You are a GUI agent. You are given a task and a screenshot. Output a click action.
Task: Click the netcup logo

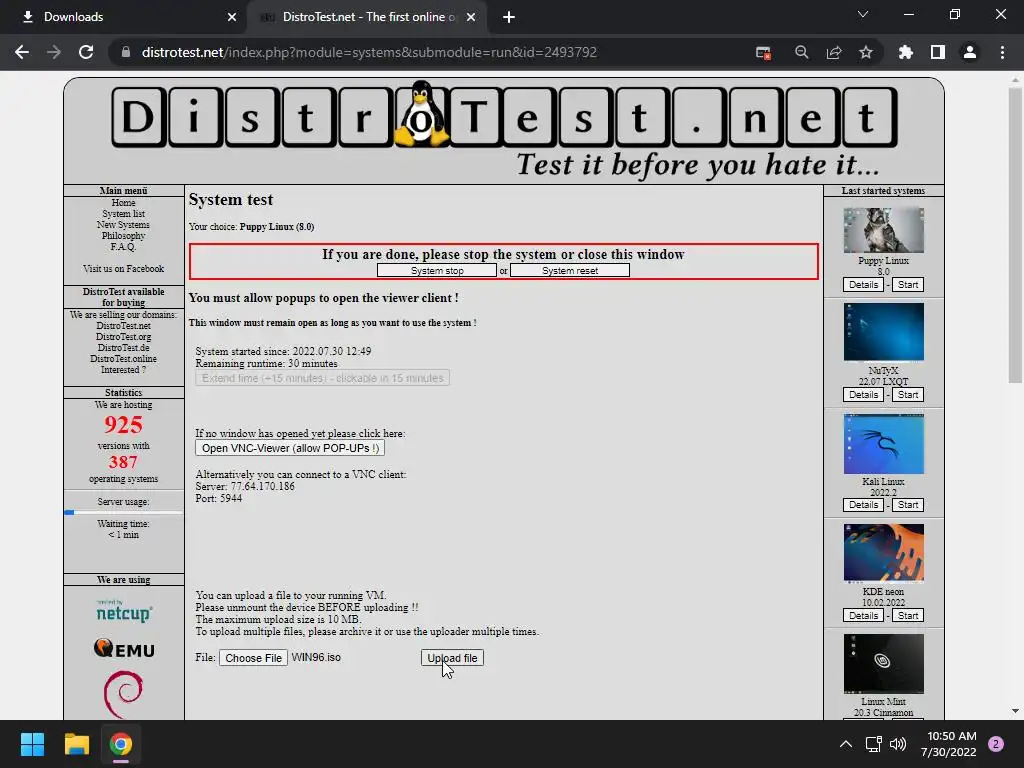pyautogui.click(x=123, y=612)
